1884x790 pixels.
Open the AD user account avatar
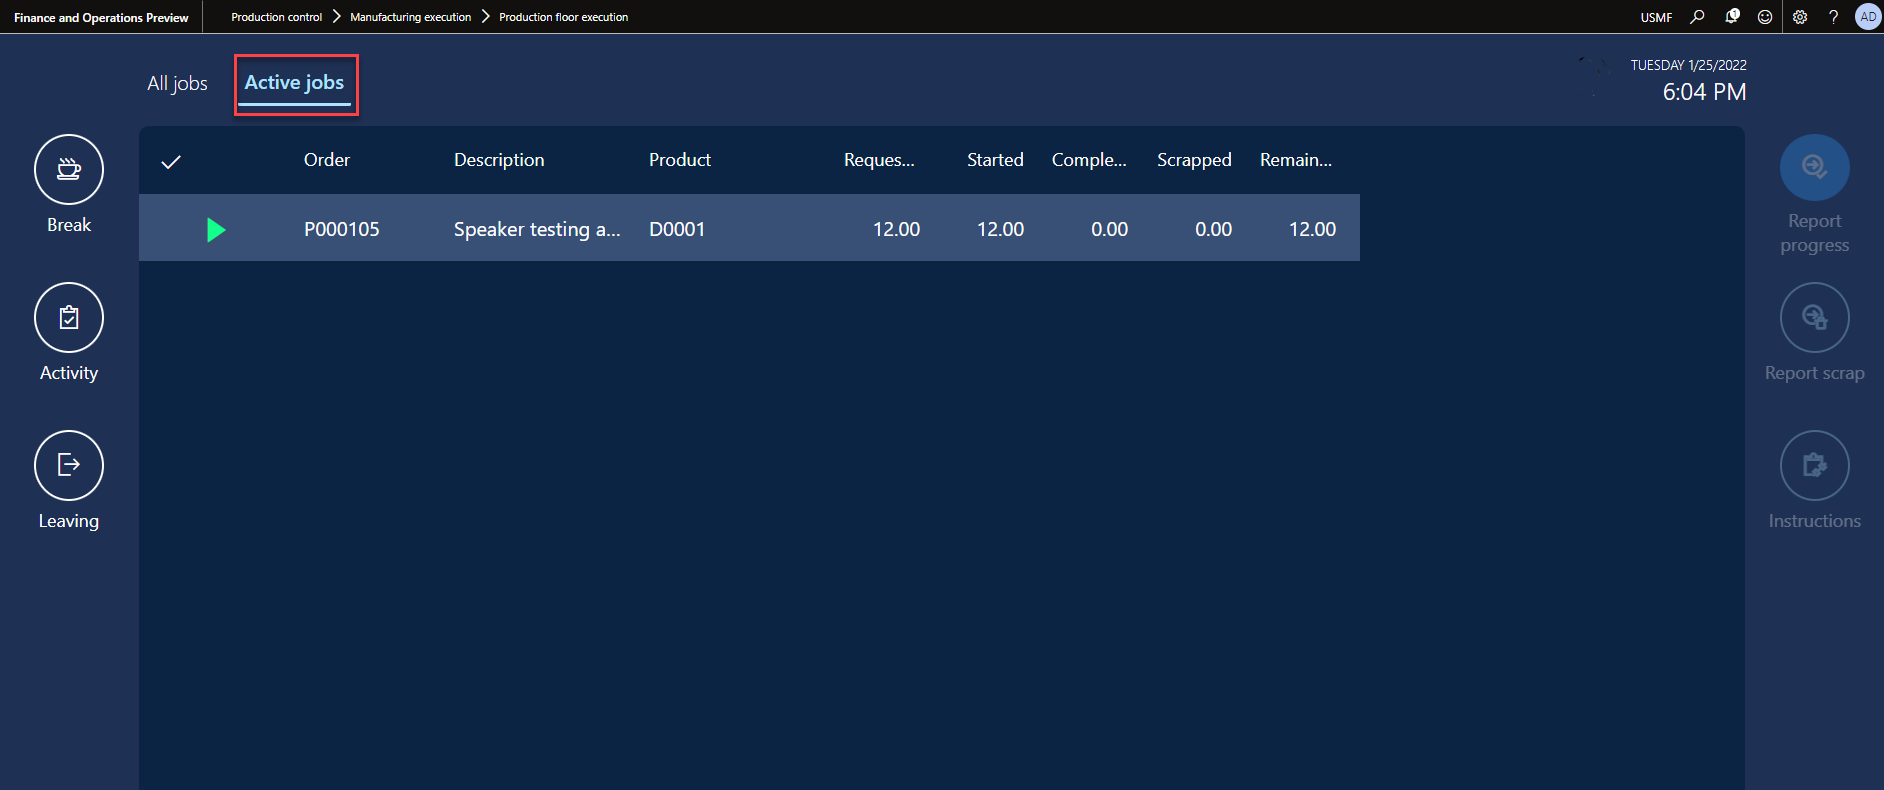pos(1867,17)
